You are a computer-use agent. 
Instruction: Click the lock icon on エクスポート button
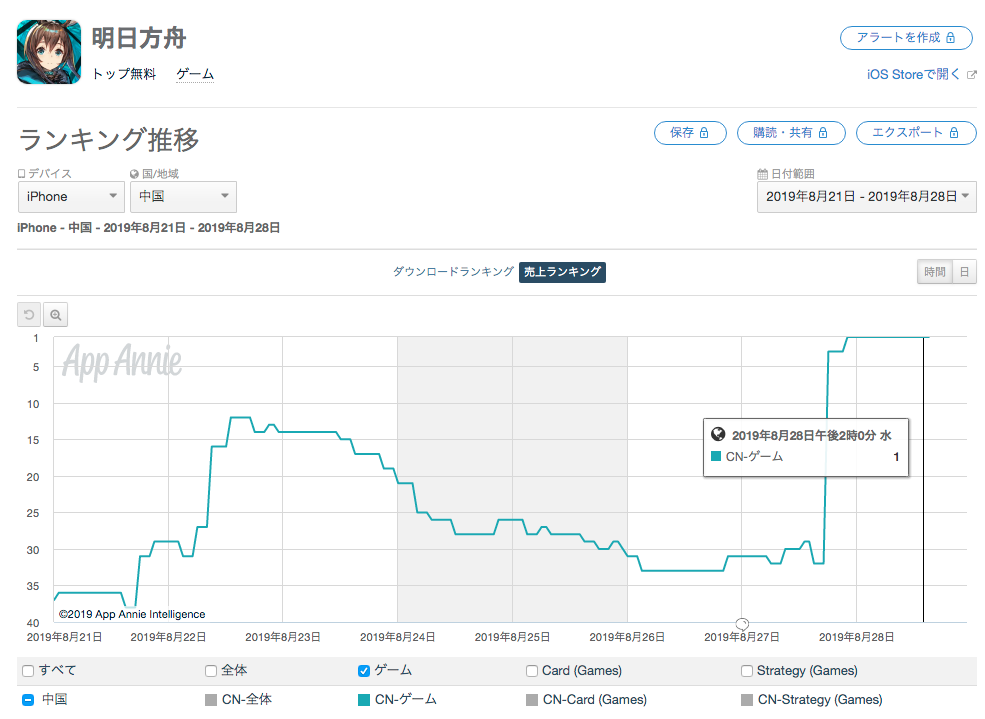954,132
